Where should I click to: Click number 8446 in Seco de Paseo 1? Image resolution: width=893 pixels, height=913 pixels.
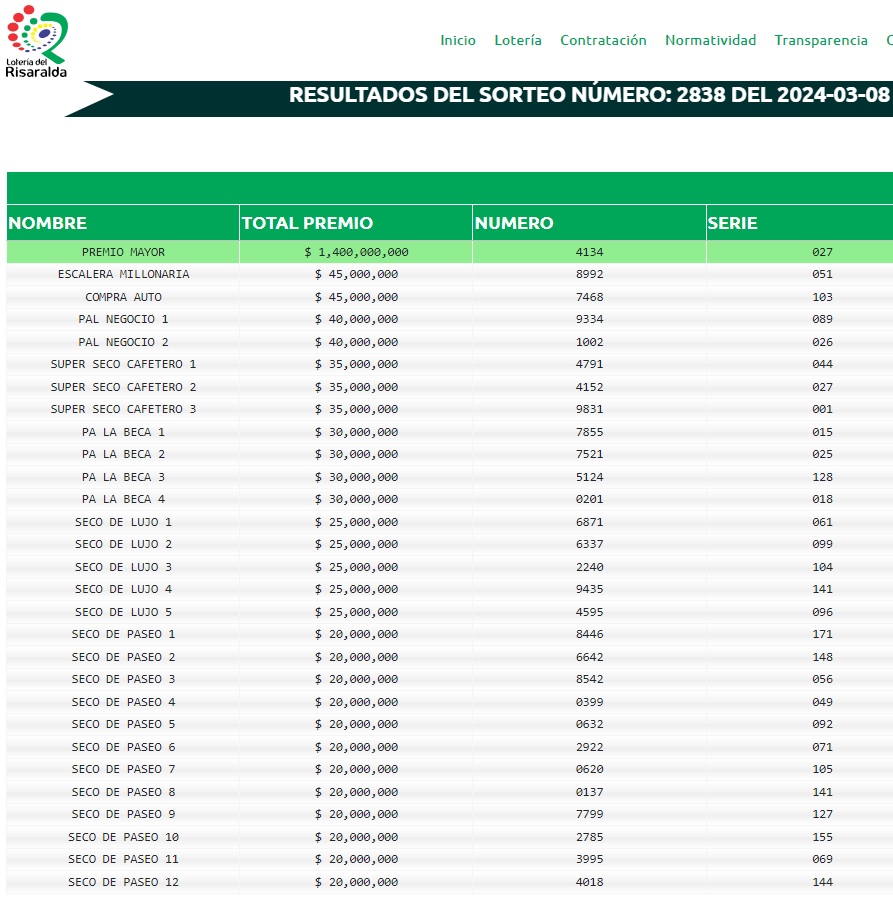point(590,634)
